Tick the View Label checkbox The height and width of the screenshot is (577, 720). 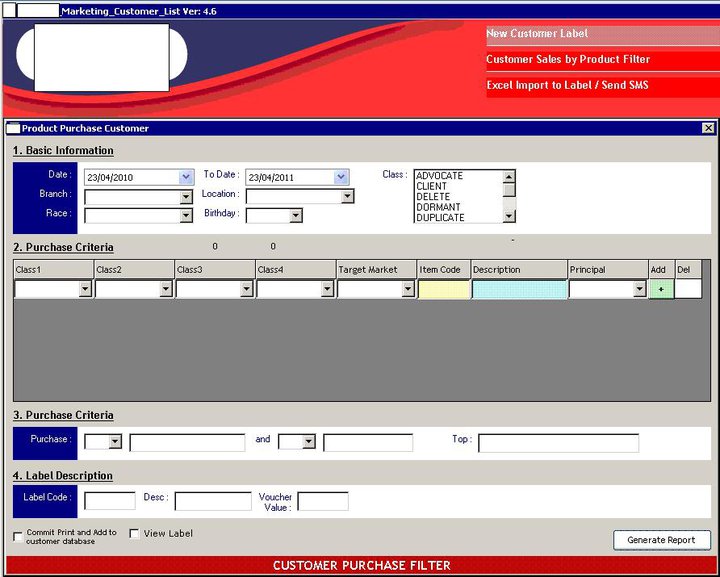[135, 533]
